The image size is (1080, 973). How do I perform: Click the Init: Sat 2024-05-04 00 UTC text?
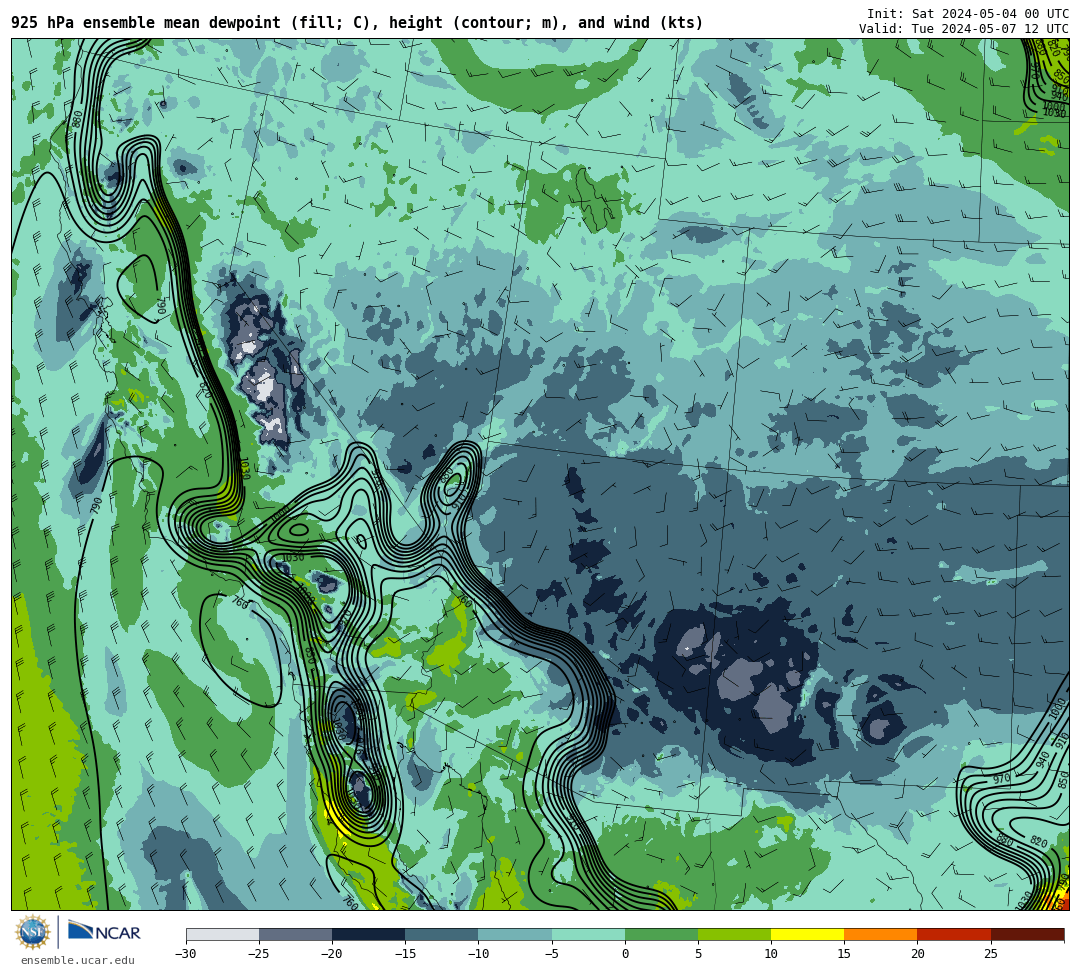[x=968, y=14]
